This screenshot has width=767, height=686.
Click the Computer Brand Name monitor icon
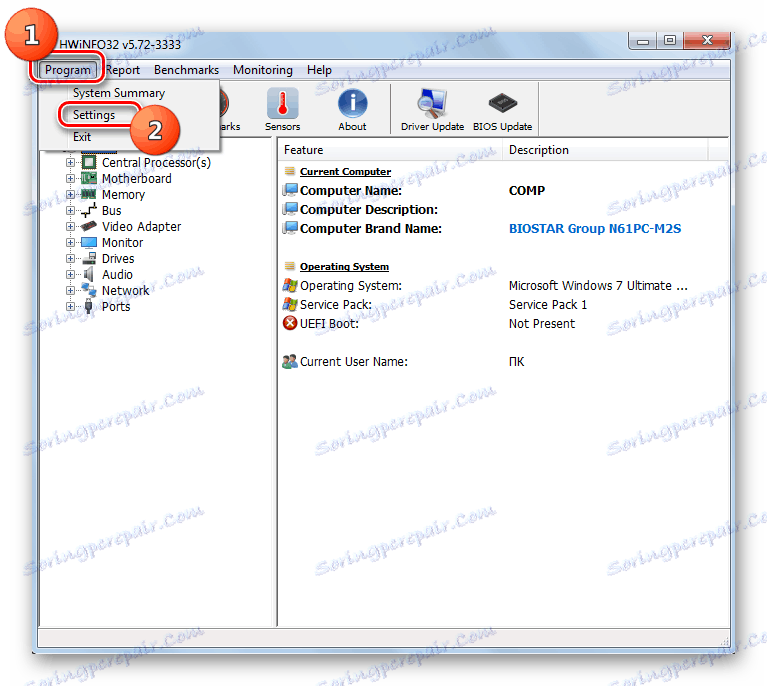tap(290, 228)
